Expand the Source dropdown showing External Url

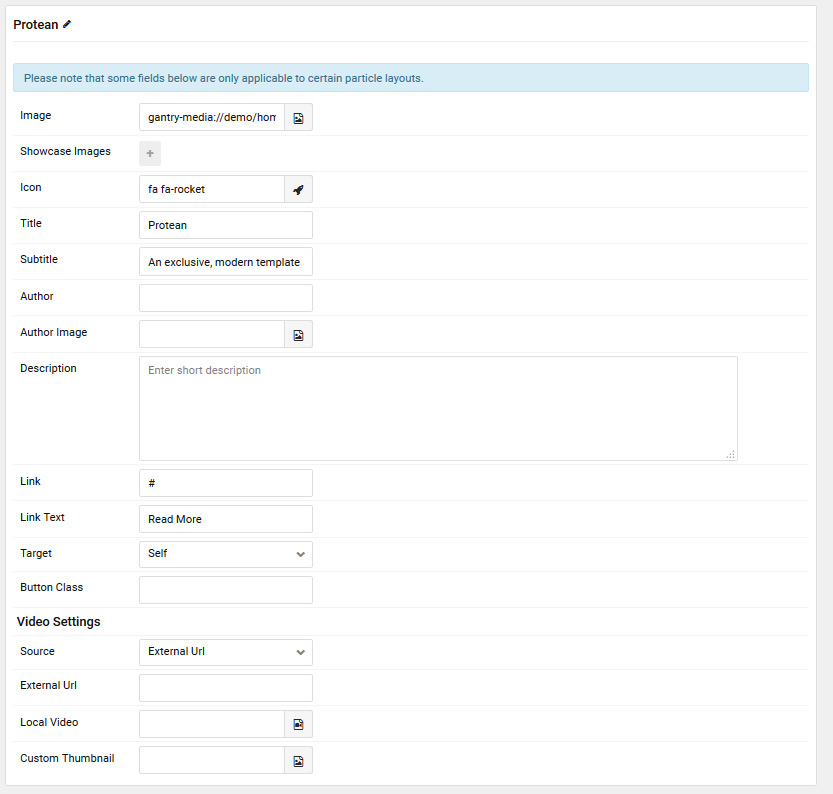point(226,652)
